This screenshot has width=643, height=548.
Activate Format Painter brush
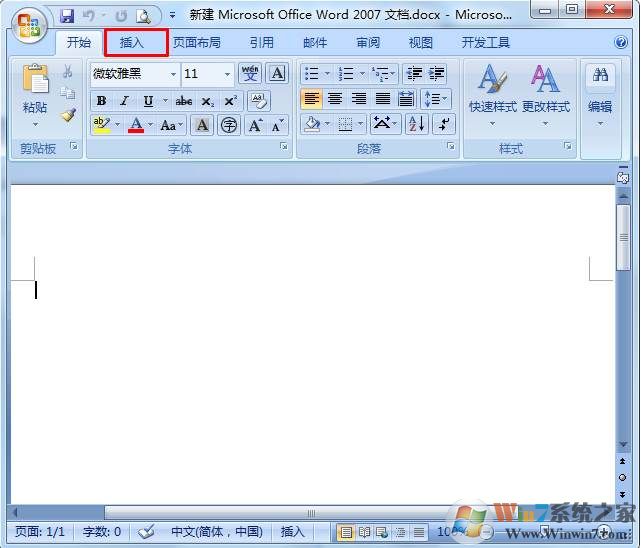(x=68, y=115)
